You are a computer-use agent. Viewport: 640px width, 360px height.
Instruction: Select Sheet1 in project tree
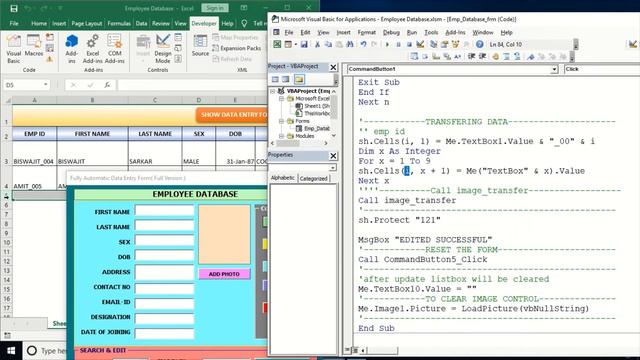pyautogui.click(x=313, y=106)
